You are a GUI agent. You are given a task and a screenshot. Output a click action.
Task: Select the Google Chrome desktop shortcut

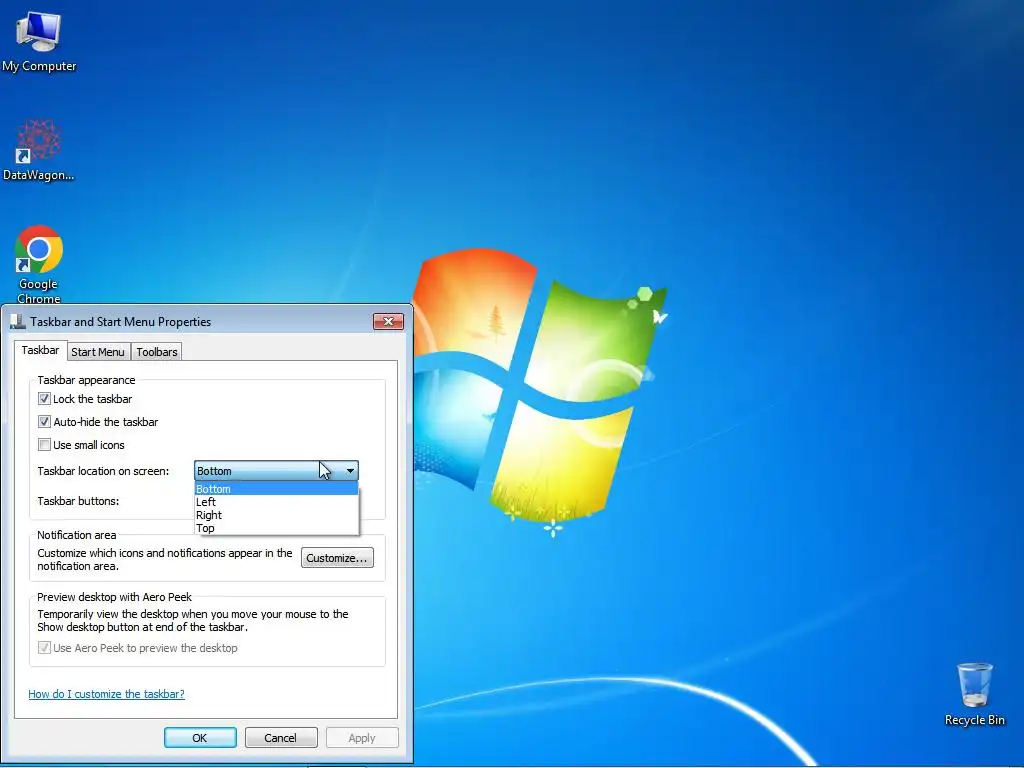[39, 264]
